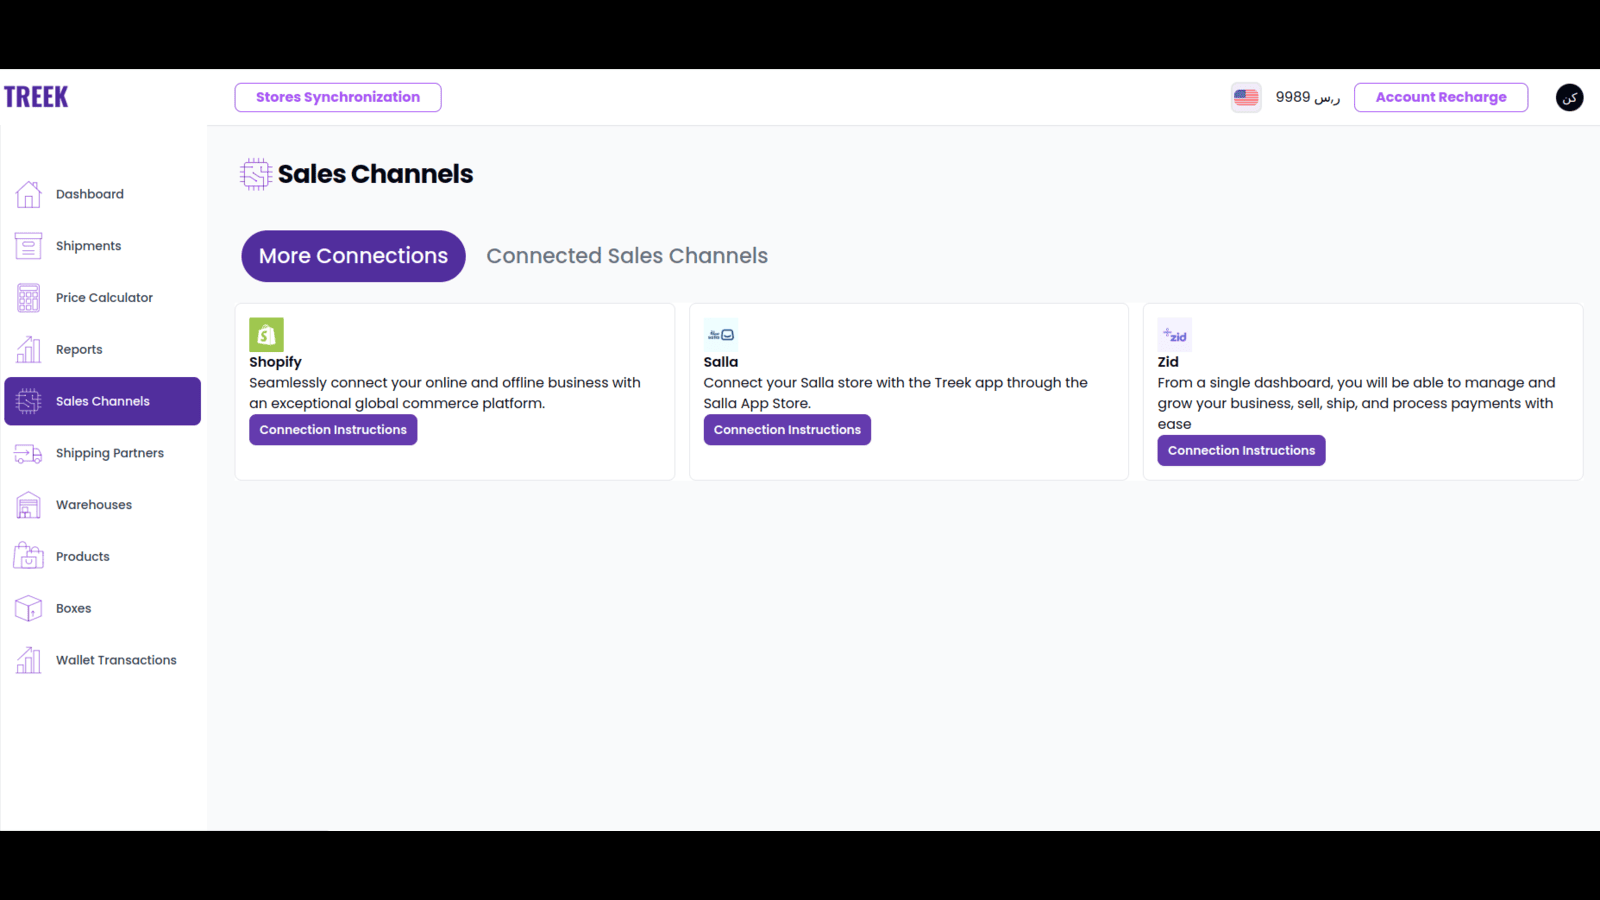Open the user profile avatar
Screen dimensions: 1600x900
pyautogui.click(x=1569, y=97)
